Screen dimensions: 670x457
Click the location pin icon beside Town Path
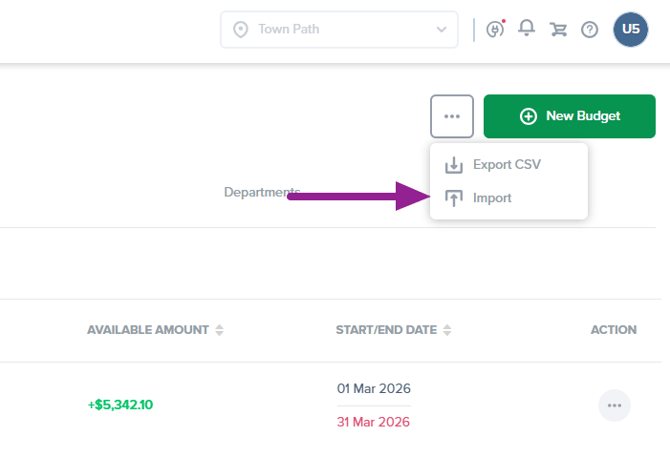tap(240, 29)
